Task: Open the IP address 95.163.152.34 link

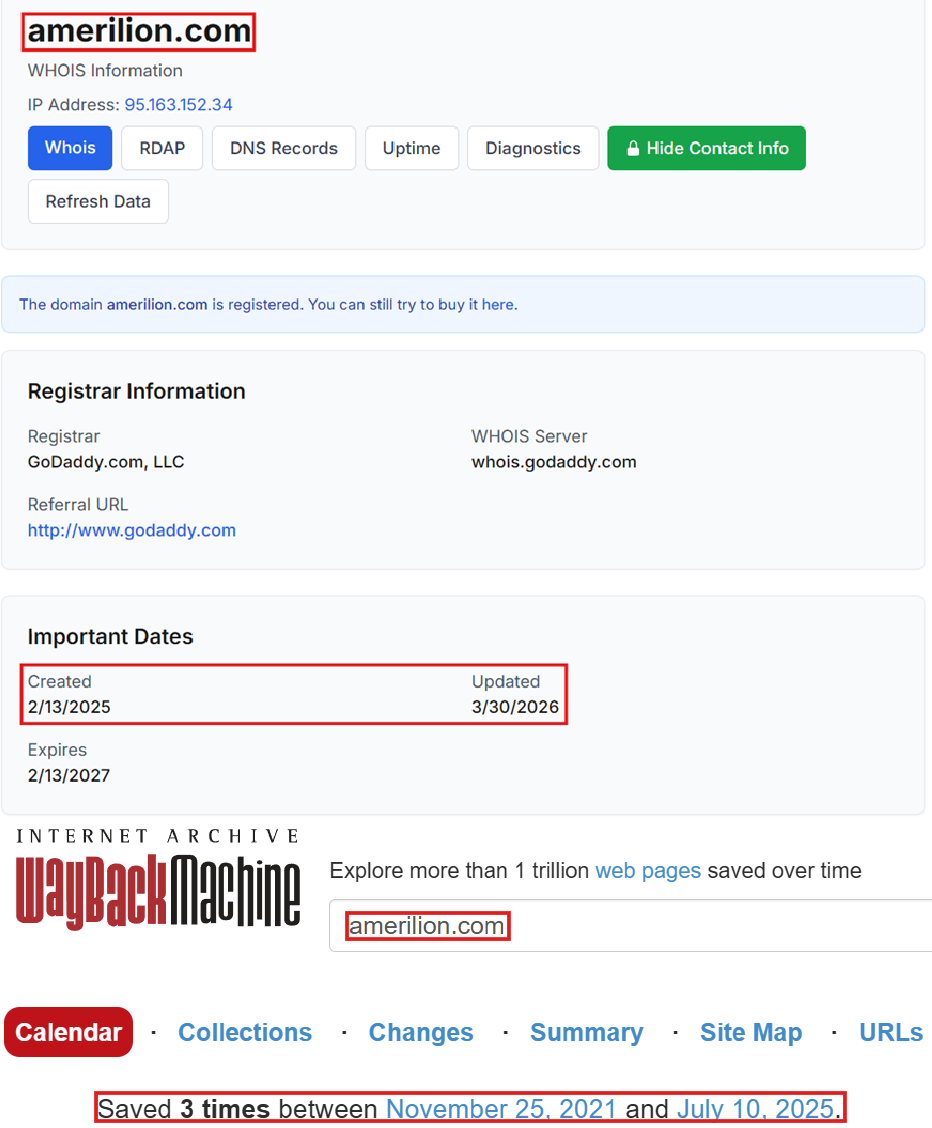Action: click(x=177, y=104)
